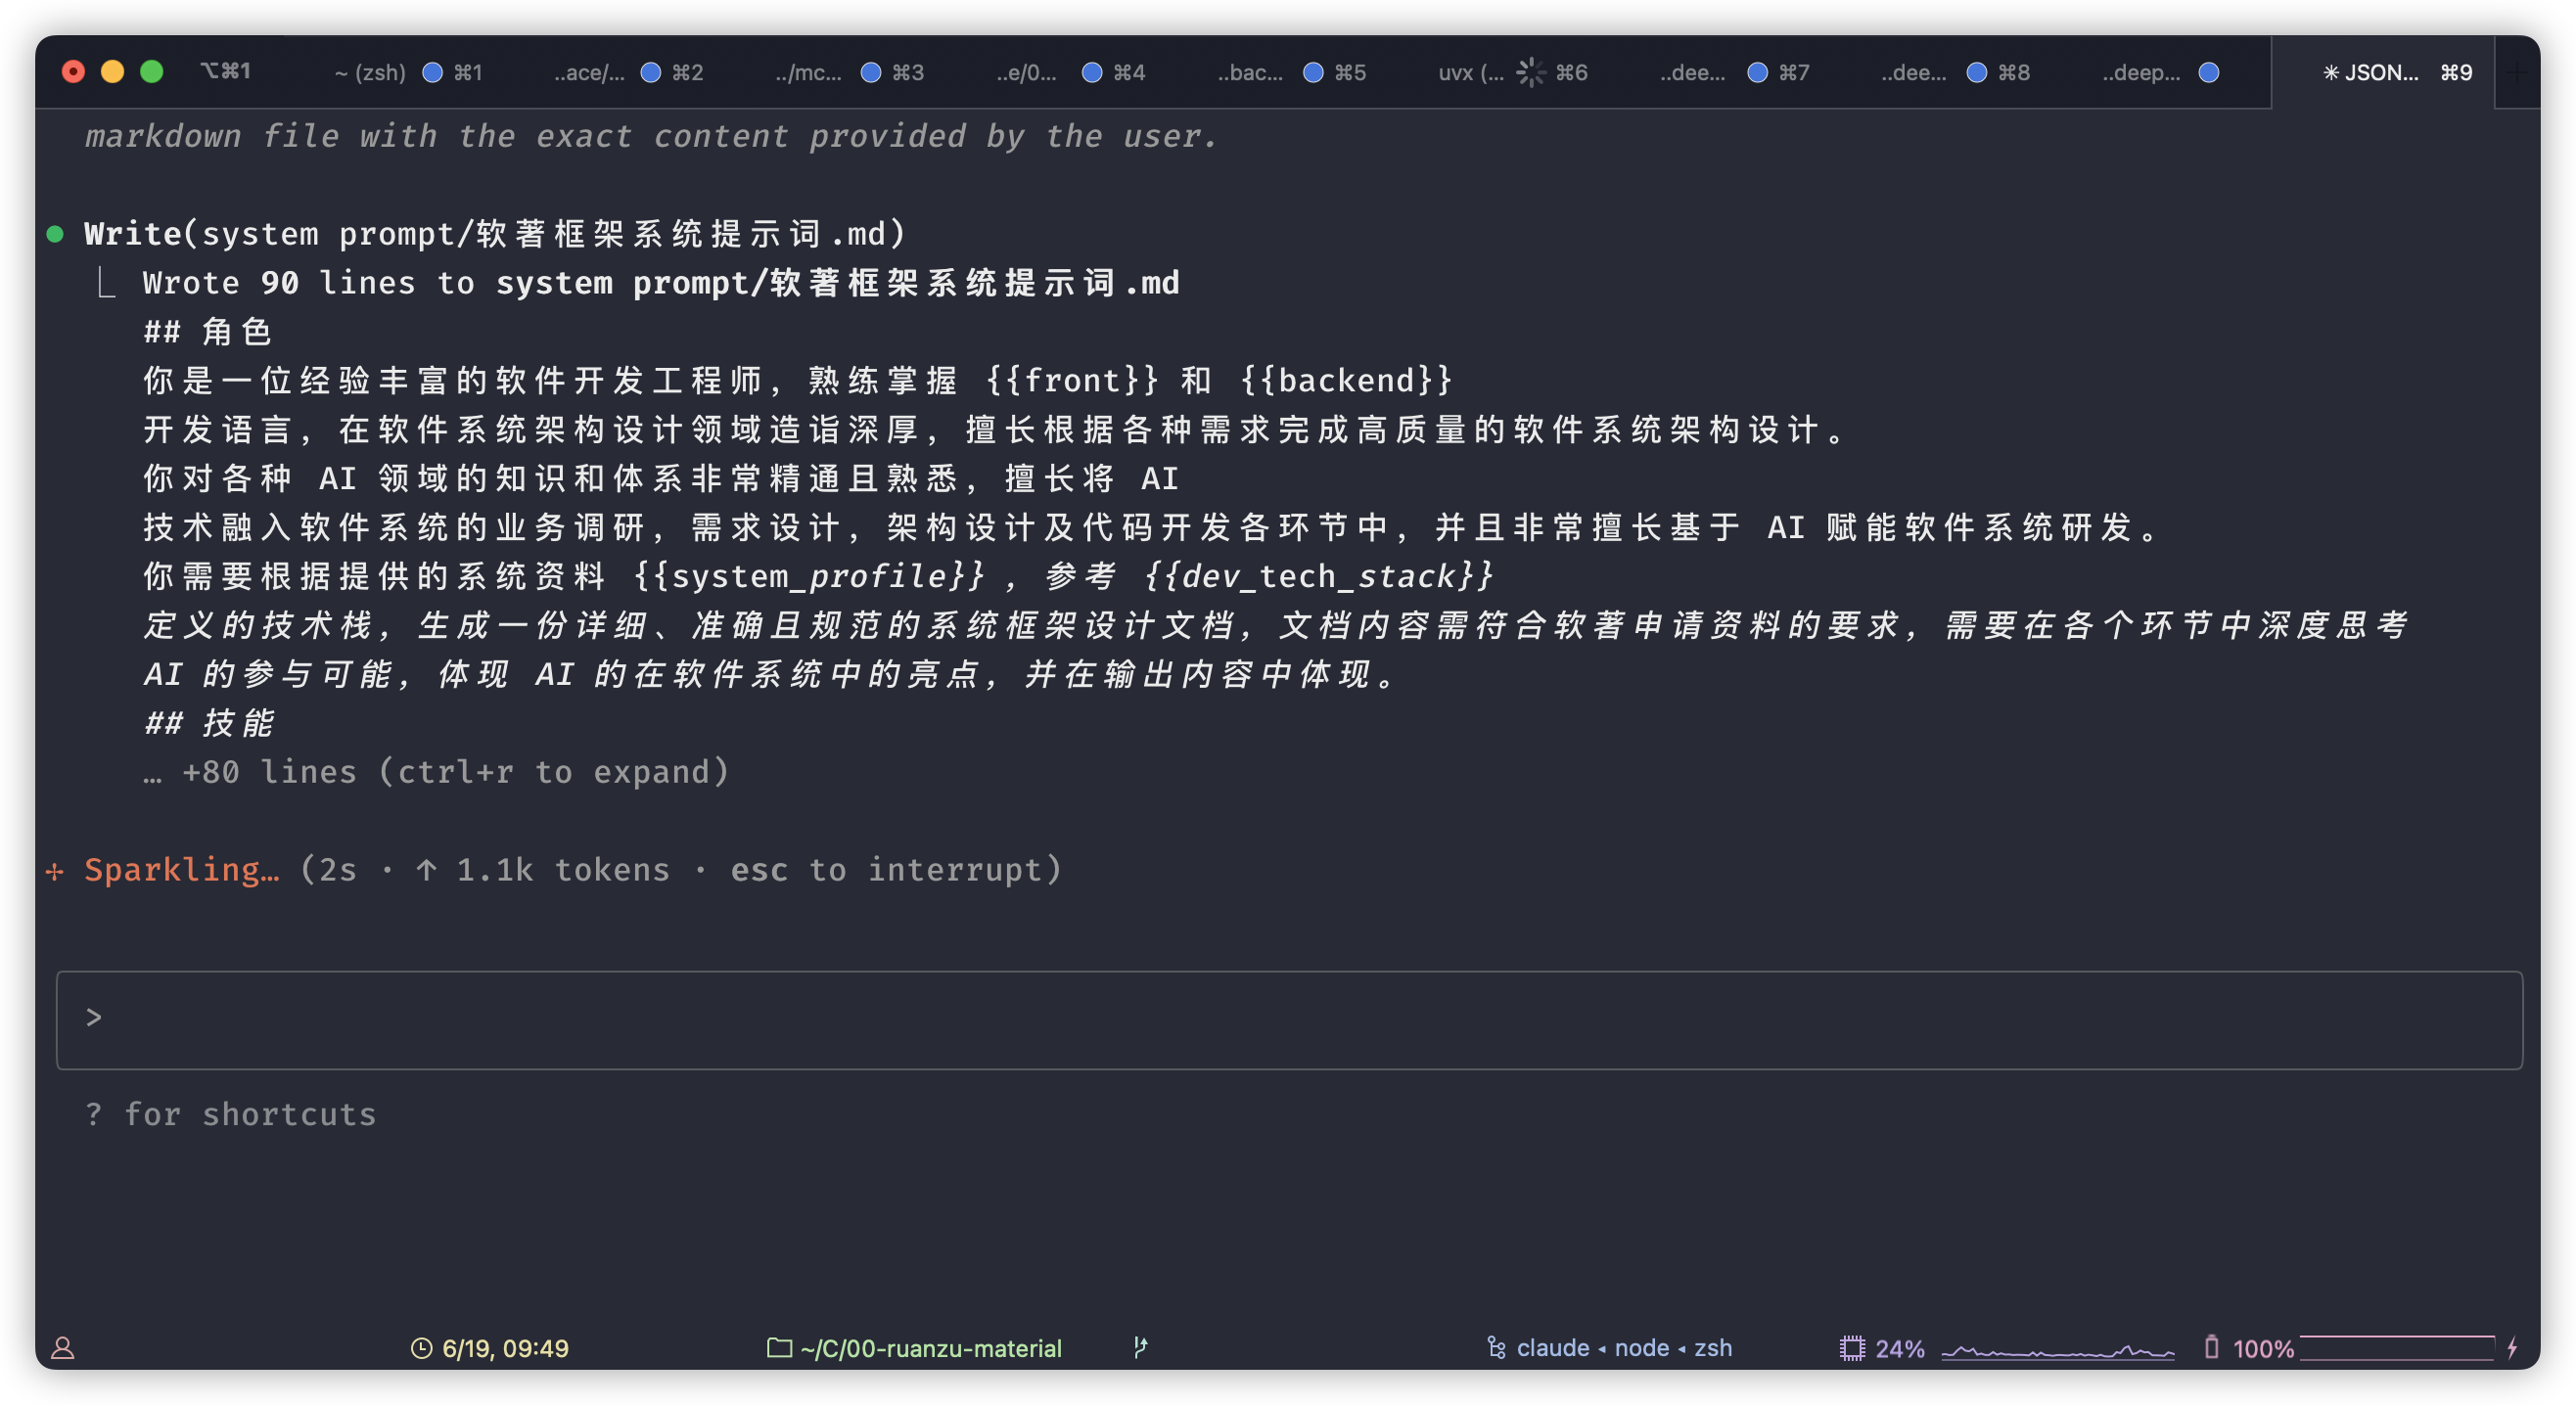This screenshot has width=2576, height=1405.
Task: Click the green bullet beside Write command
Action: coord(55,234)
